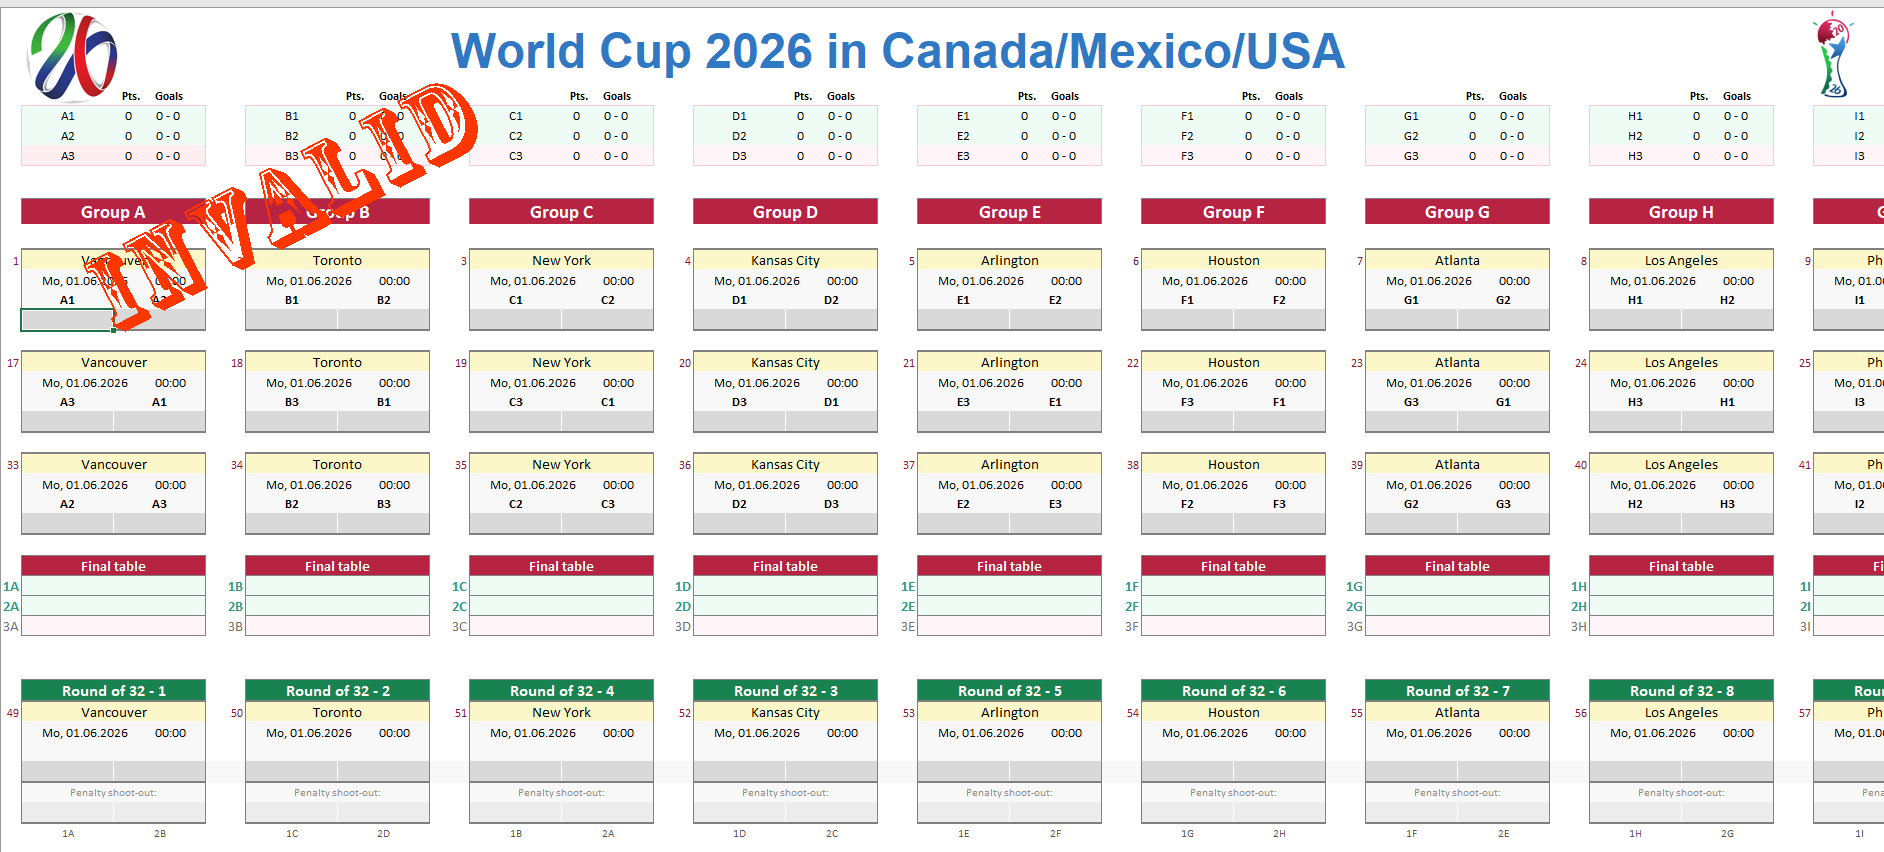Click Goals column header above G1 standings
The height and width of the screenshot is (852, 1884).
1512,96
